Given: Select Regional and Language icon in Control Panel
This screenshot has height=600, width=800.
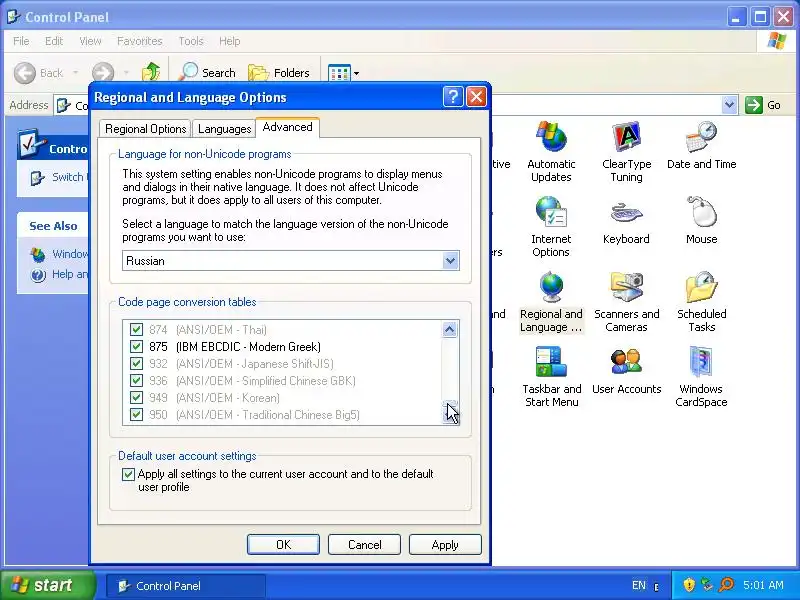Looking at the screenshot, I should coord(551,302).
